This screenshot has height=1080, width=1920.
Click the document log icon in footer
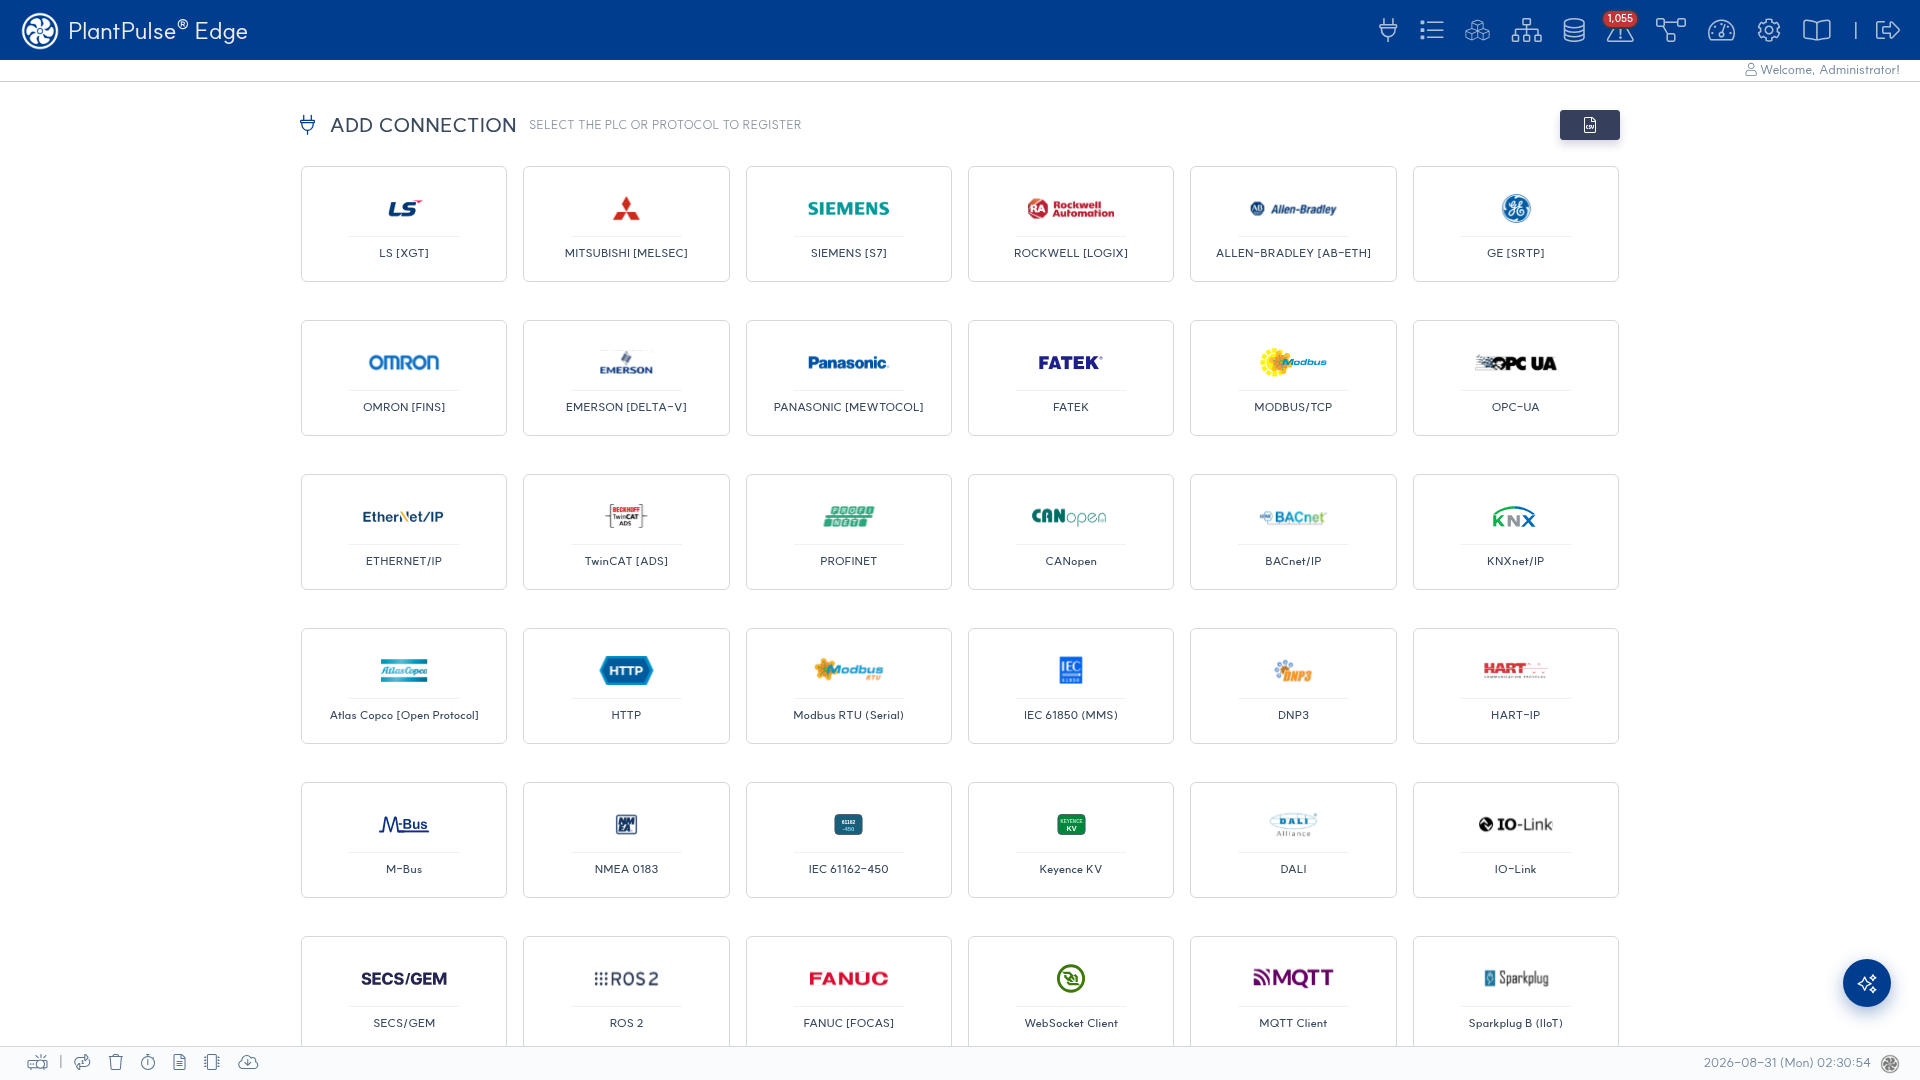180,1062
